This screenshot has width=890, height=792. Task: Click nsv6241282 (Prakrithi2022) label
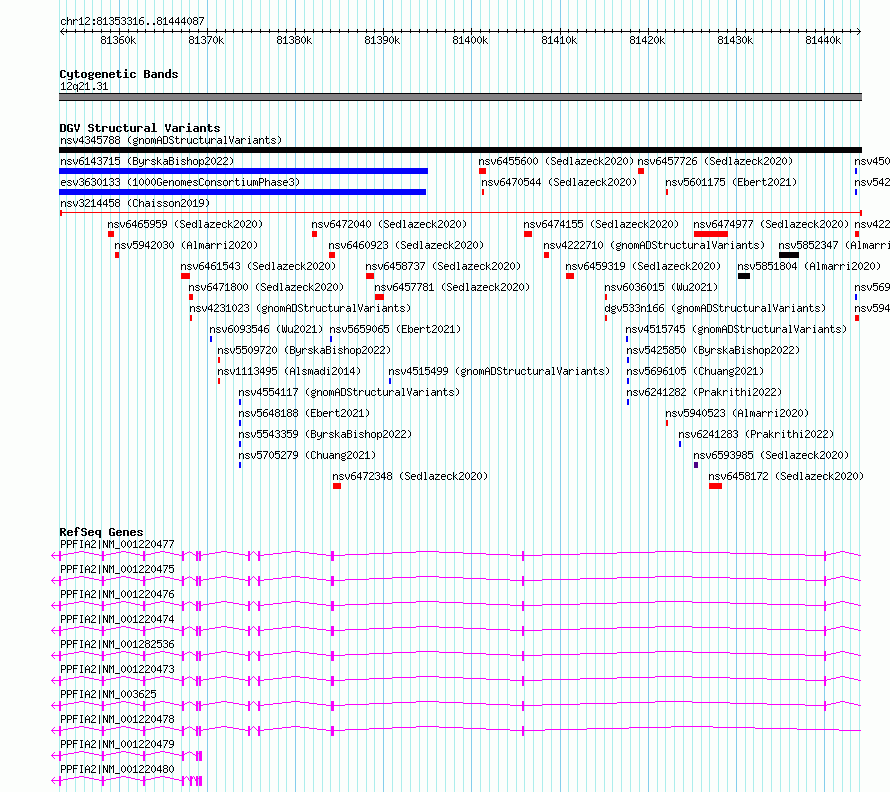point(704,392)
